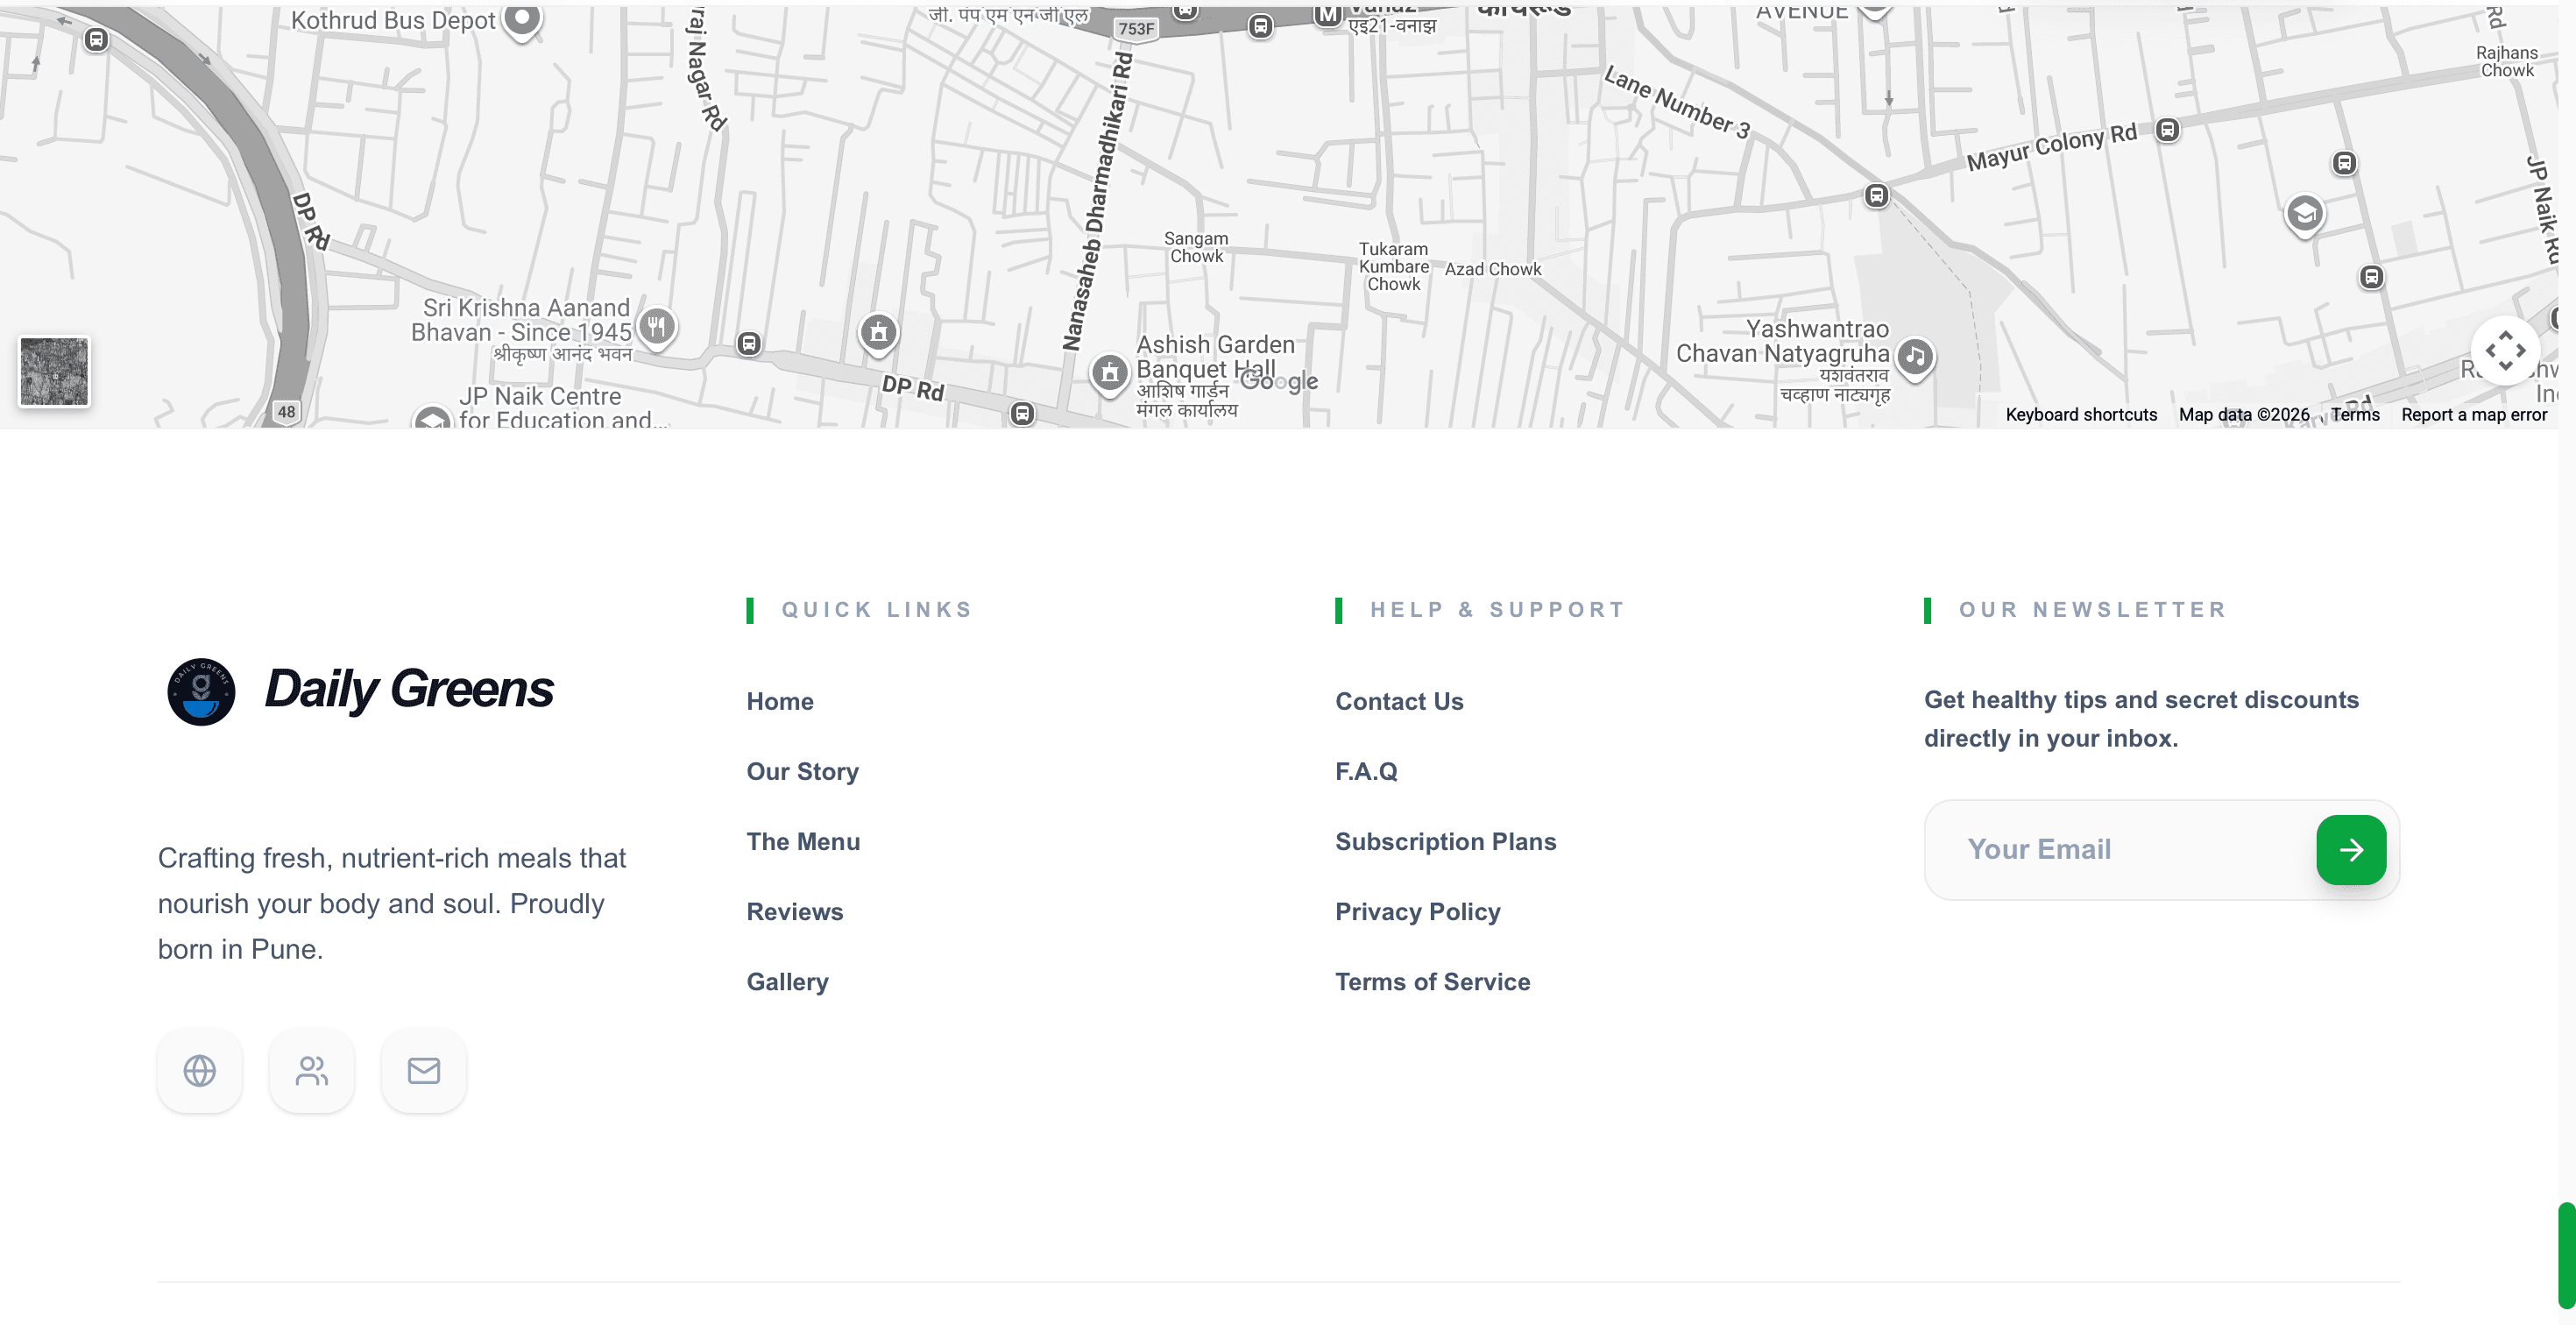Select Ashish Garden Banquet Hall map marker

click(1109, 373)
